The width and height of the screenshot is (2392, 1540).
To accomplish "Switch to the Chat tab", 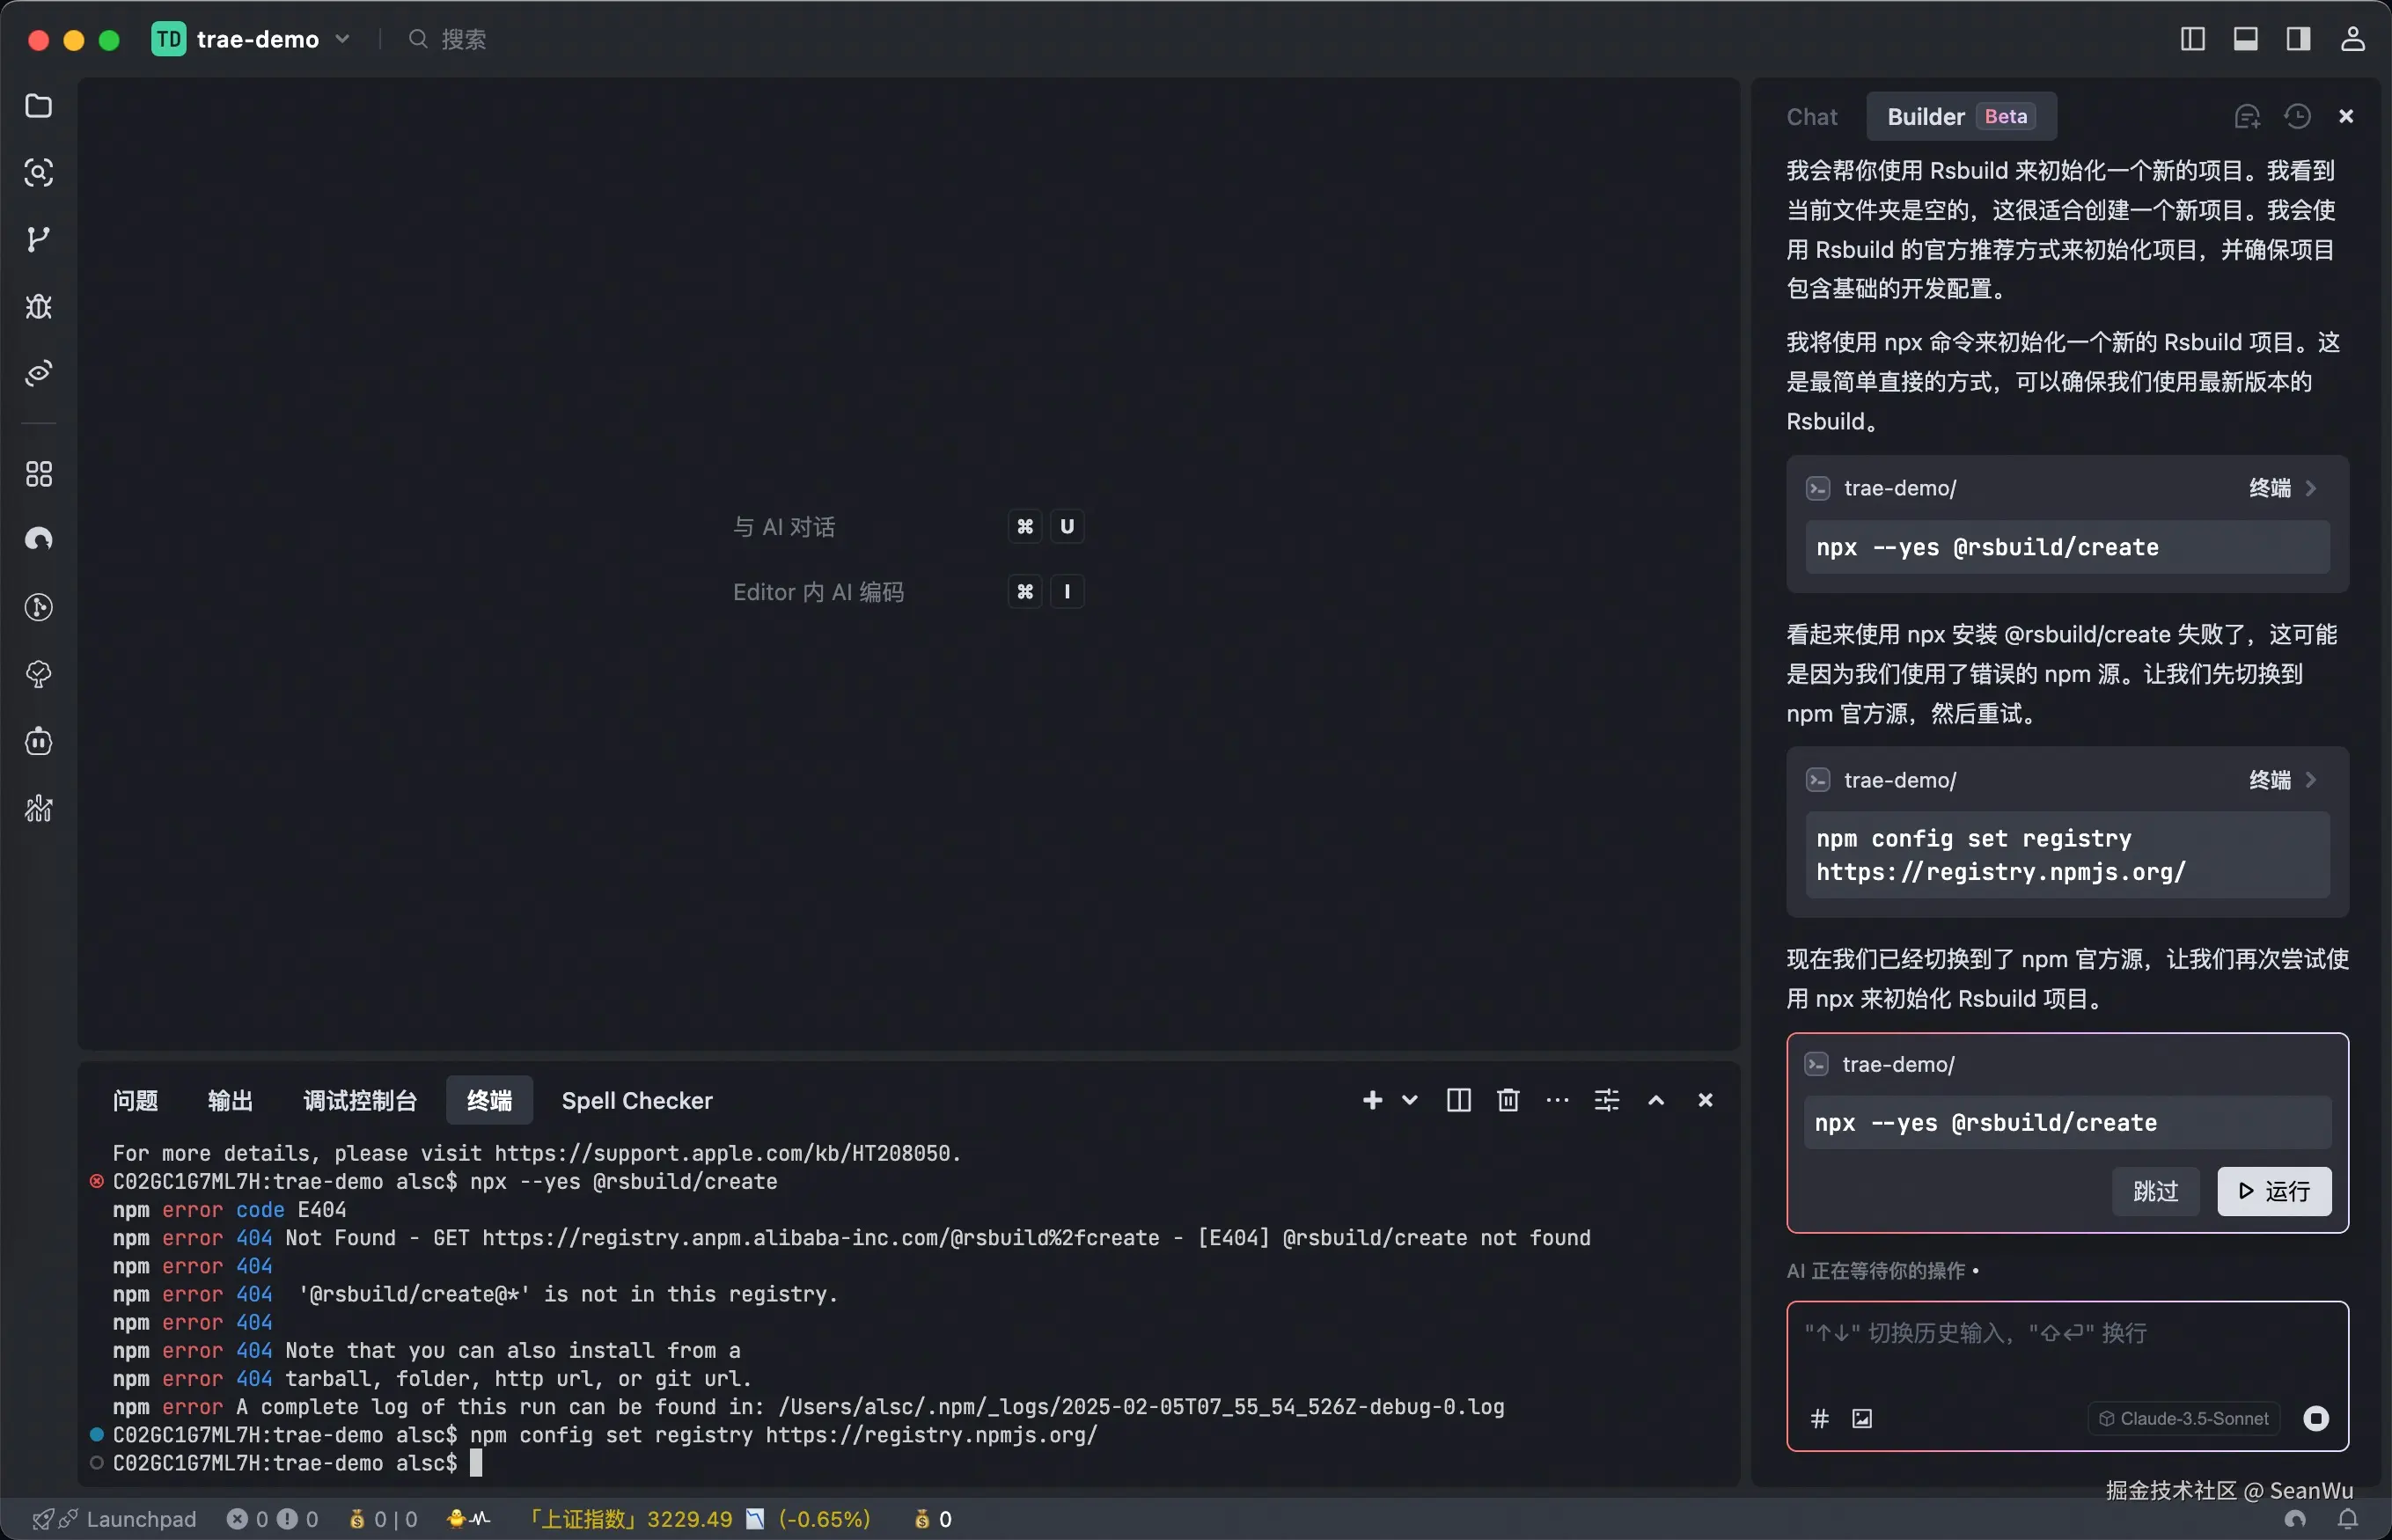I will 1811,117.
